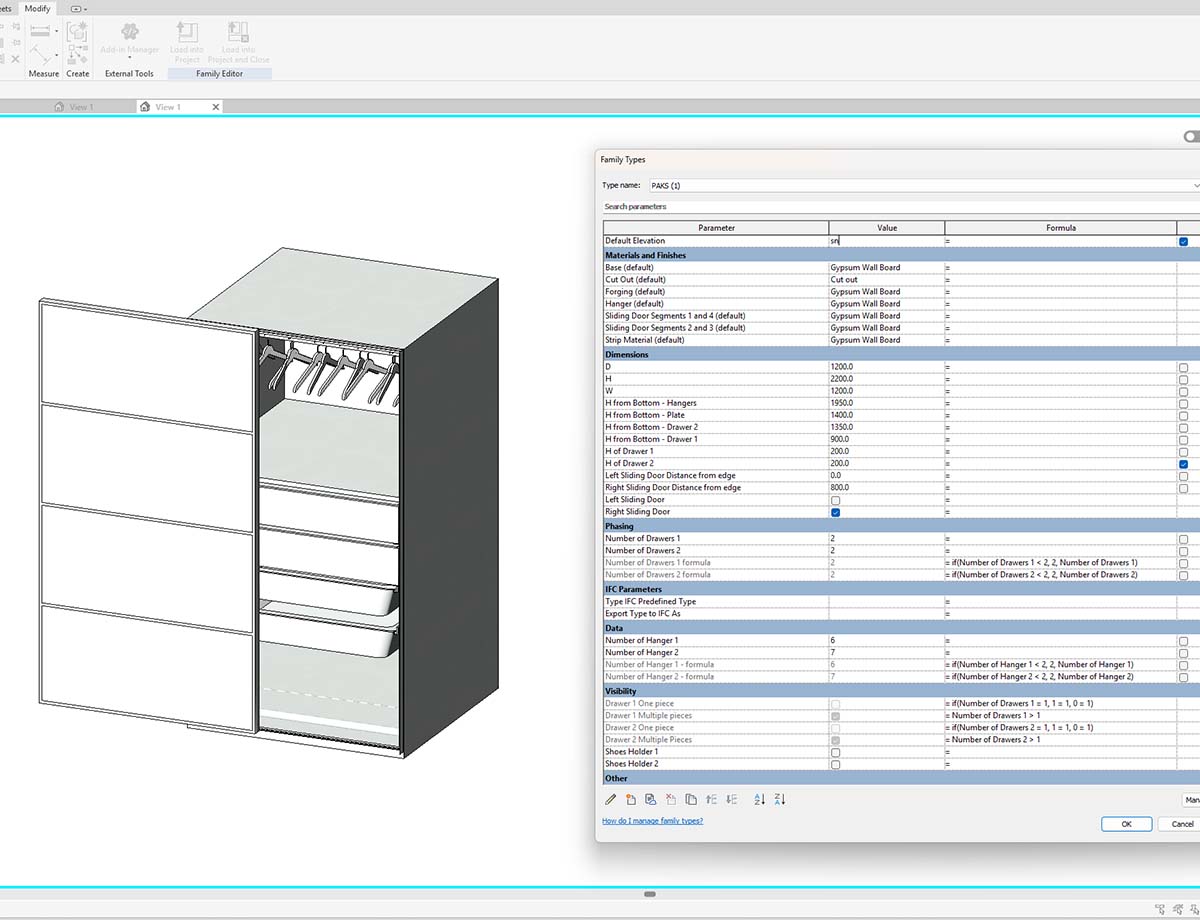The width and height of the screenshot is (1200, 920).
Task: Click the New Type icon in bottom toolbar
Action: pos(651,799)
